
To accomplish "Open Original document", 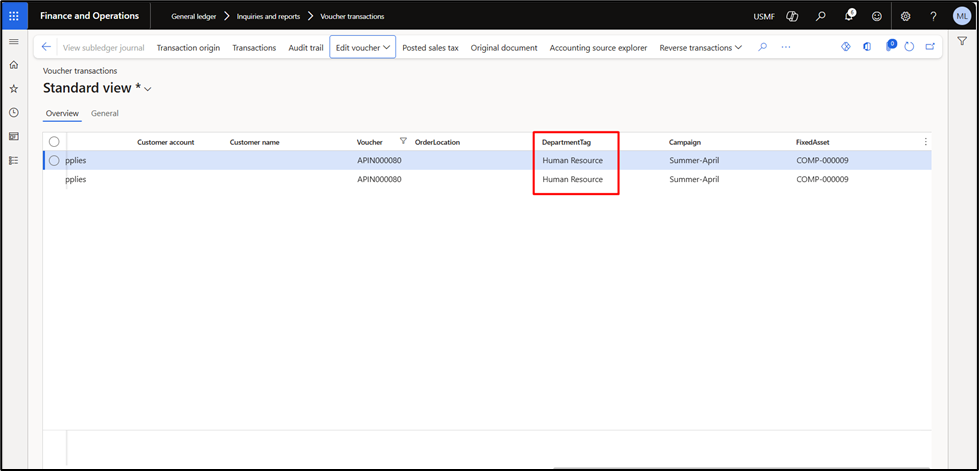I will (504, 47).
